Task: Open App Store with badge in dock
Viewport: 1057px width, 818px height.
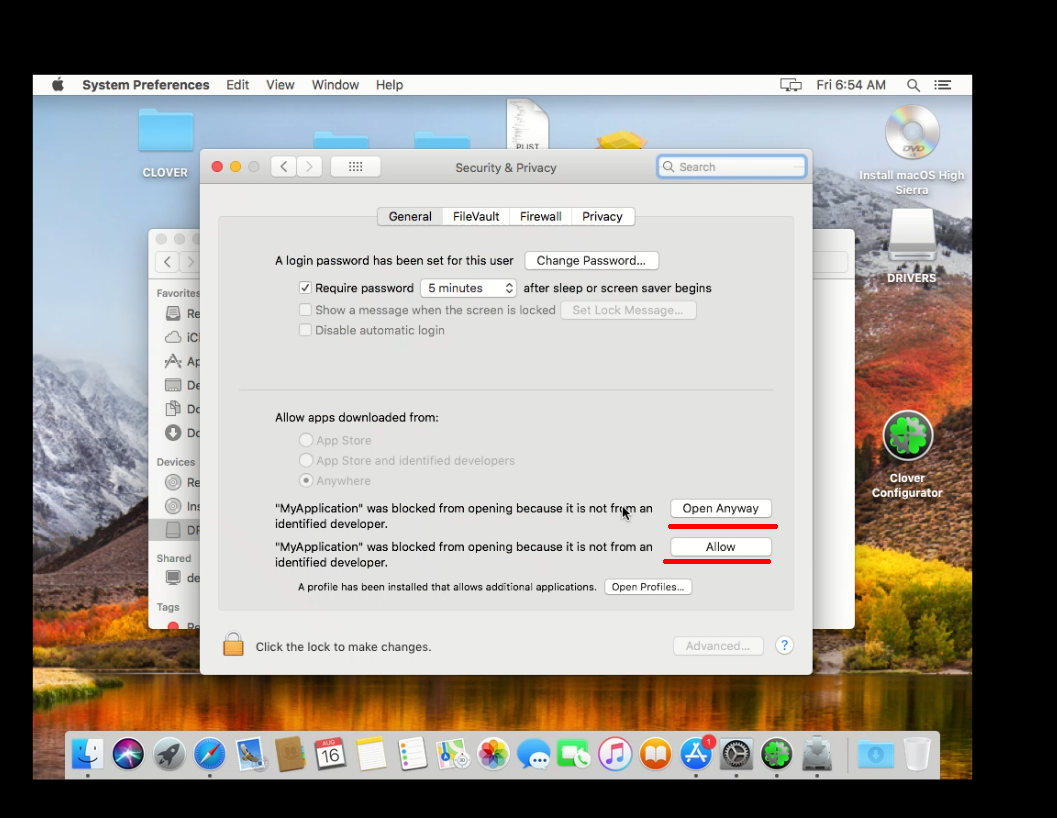Action: (696, 753)
